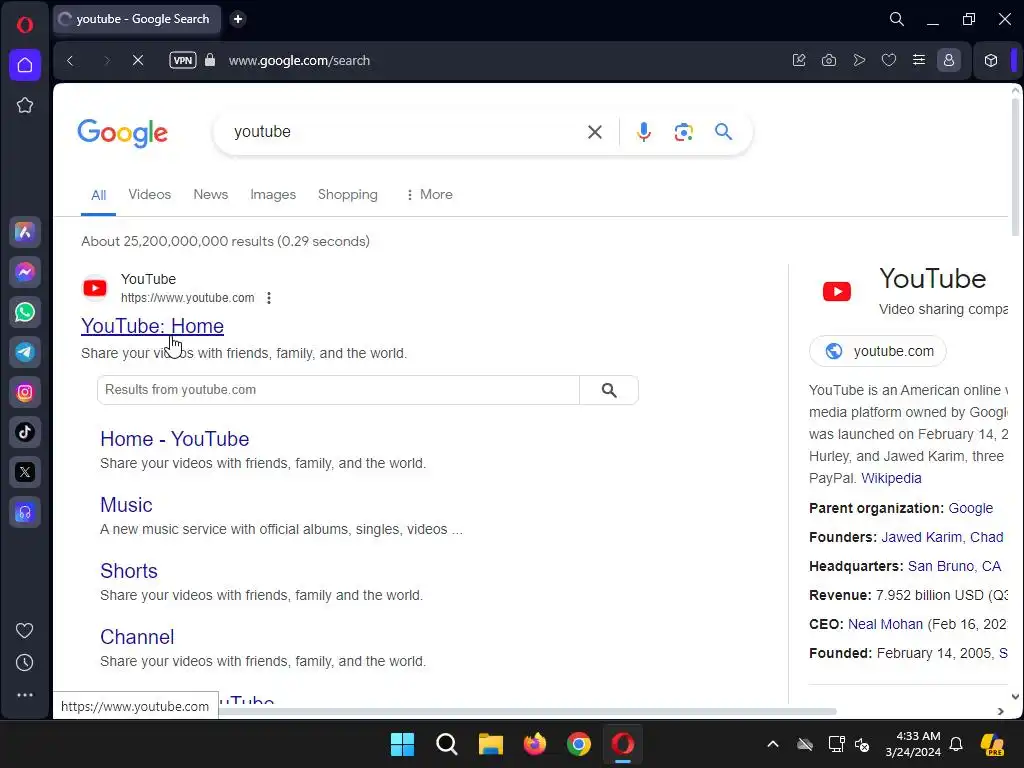Open History clock icon in the sidebar
The image size is (1024, 768).
25,663
